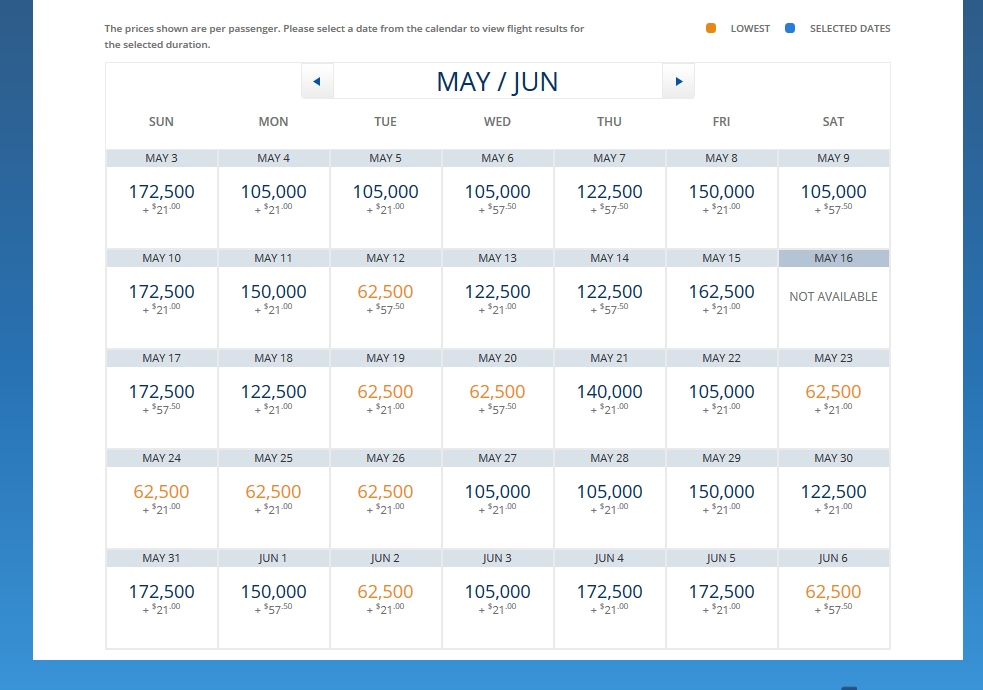Select Jun 6 fare of 62,500 miles
The height and width of the screenshot is (690, 983).
[x=833, y=597]
